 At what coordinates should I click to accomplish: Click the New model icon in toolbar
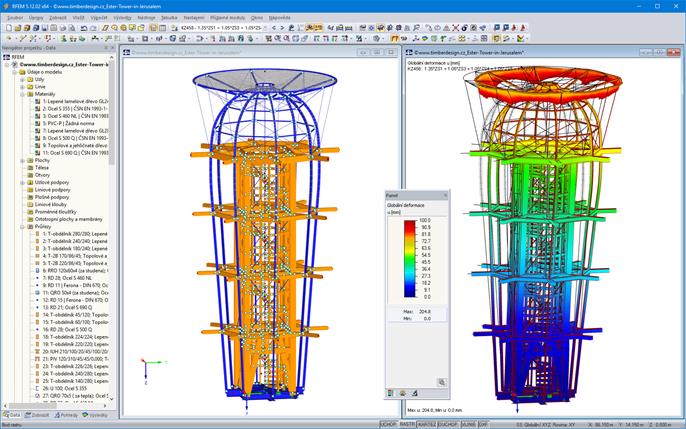pos(9,28)
